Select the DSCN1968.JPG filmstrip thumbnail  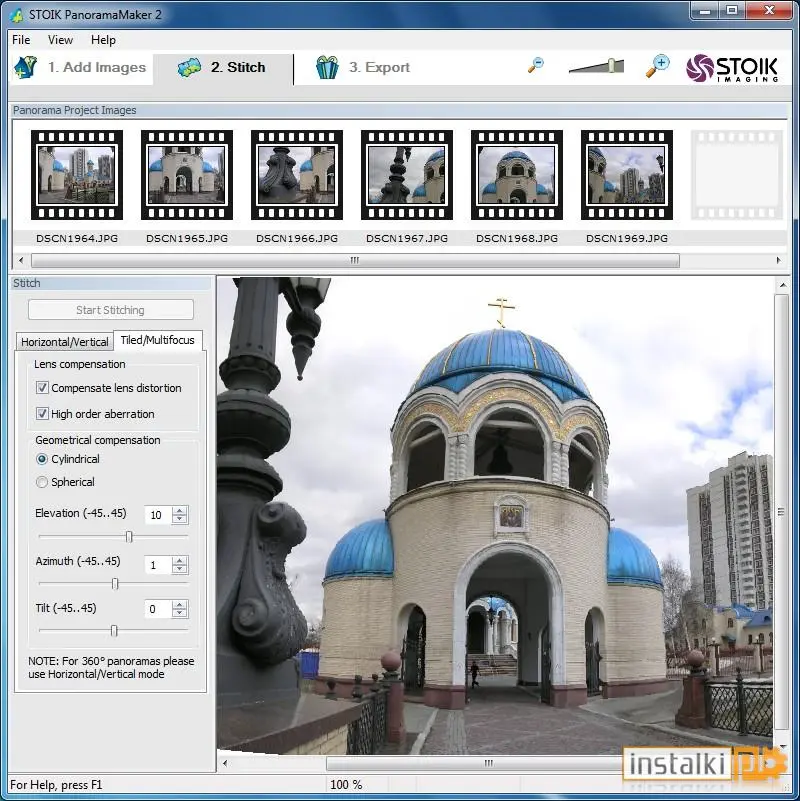(x=516, y=175)
